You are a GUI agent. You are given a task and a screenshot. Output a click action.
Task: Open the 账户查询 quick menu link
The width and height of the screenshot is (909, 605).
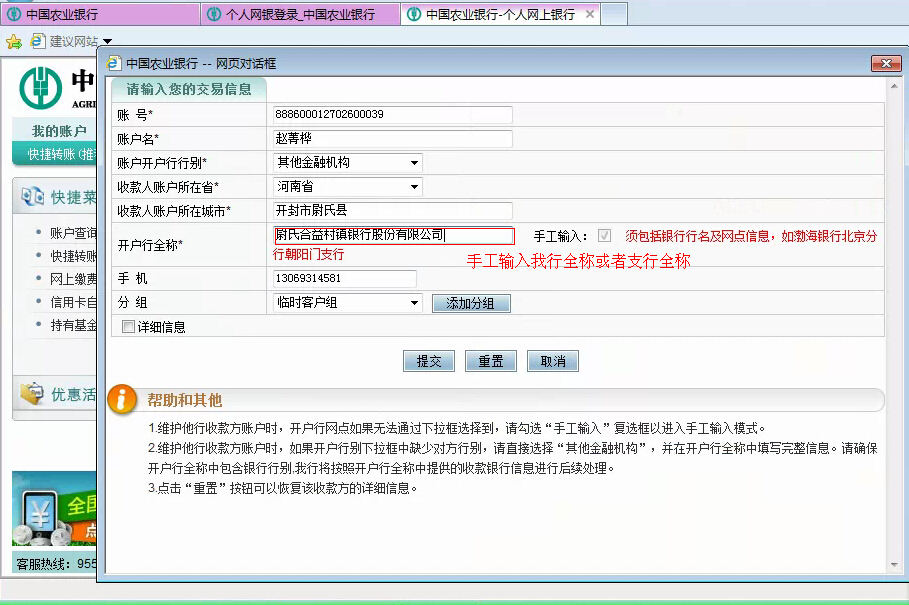74,233
